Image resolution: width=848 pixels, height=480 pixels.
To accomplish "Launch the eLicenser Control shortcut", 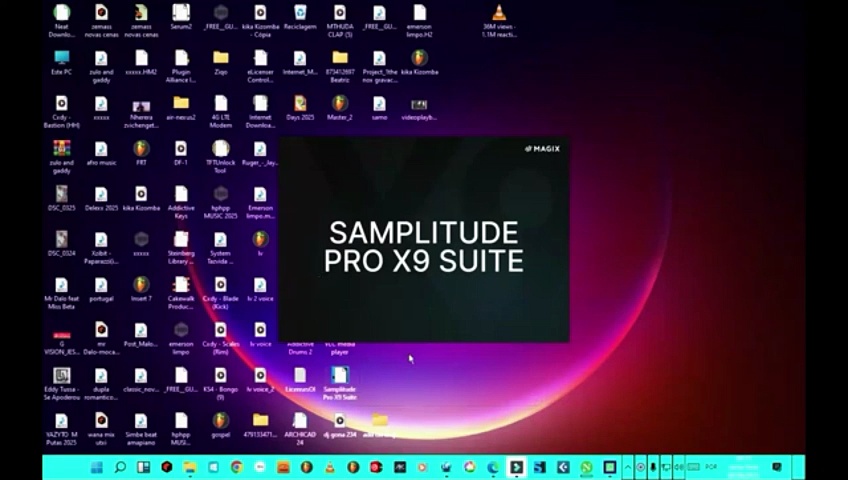I will [260, 58].
